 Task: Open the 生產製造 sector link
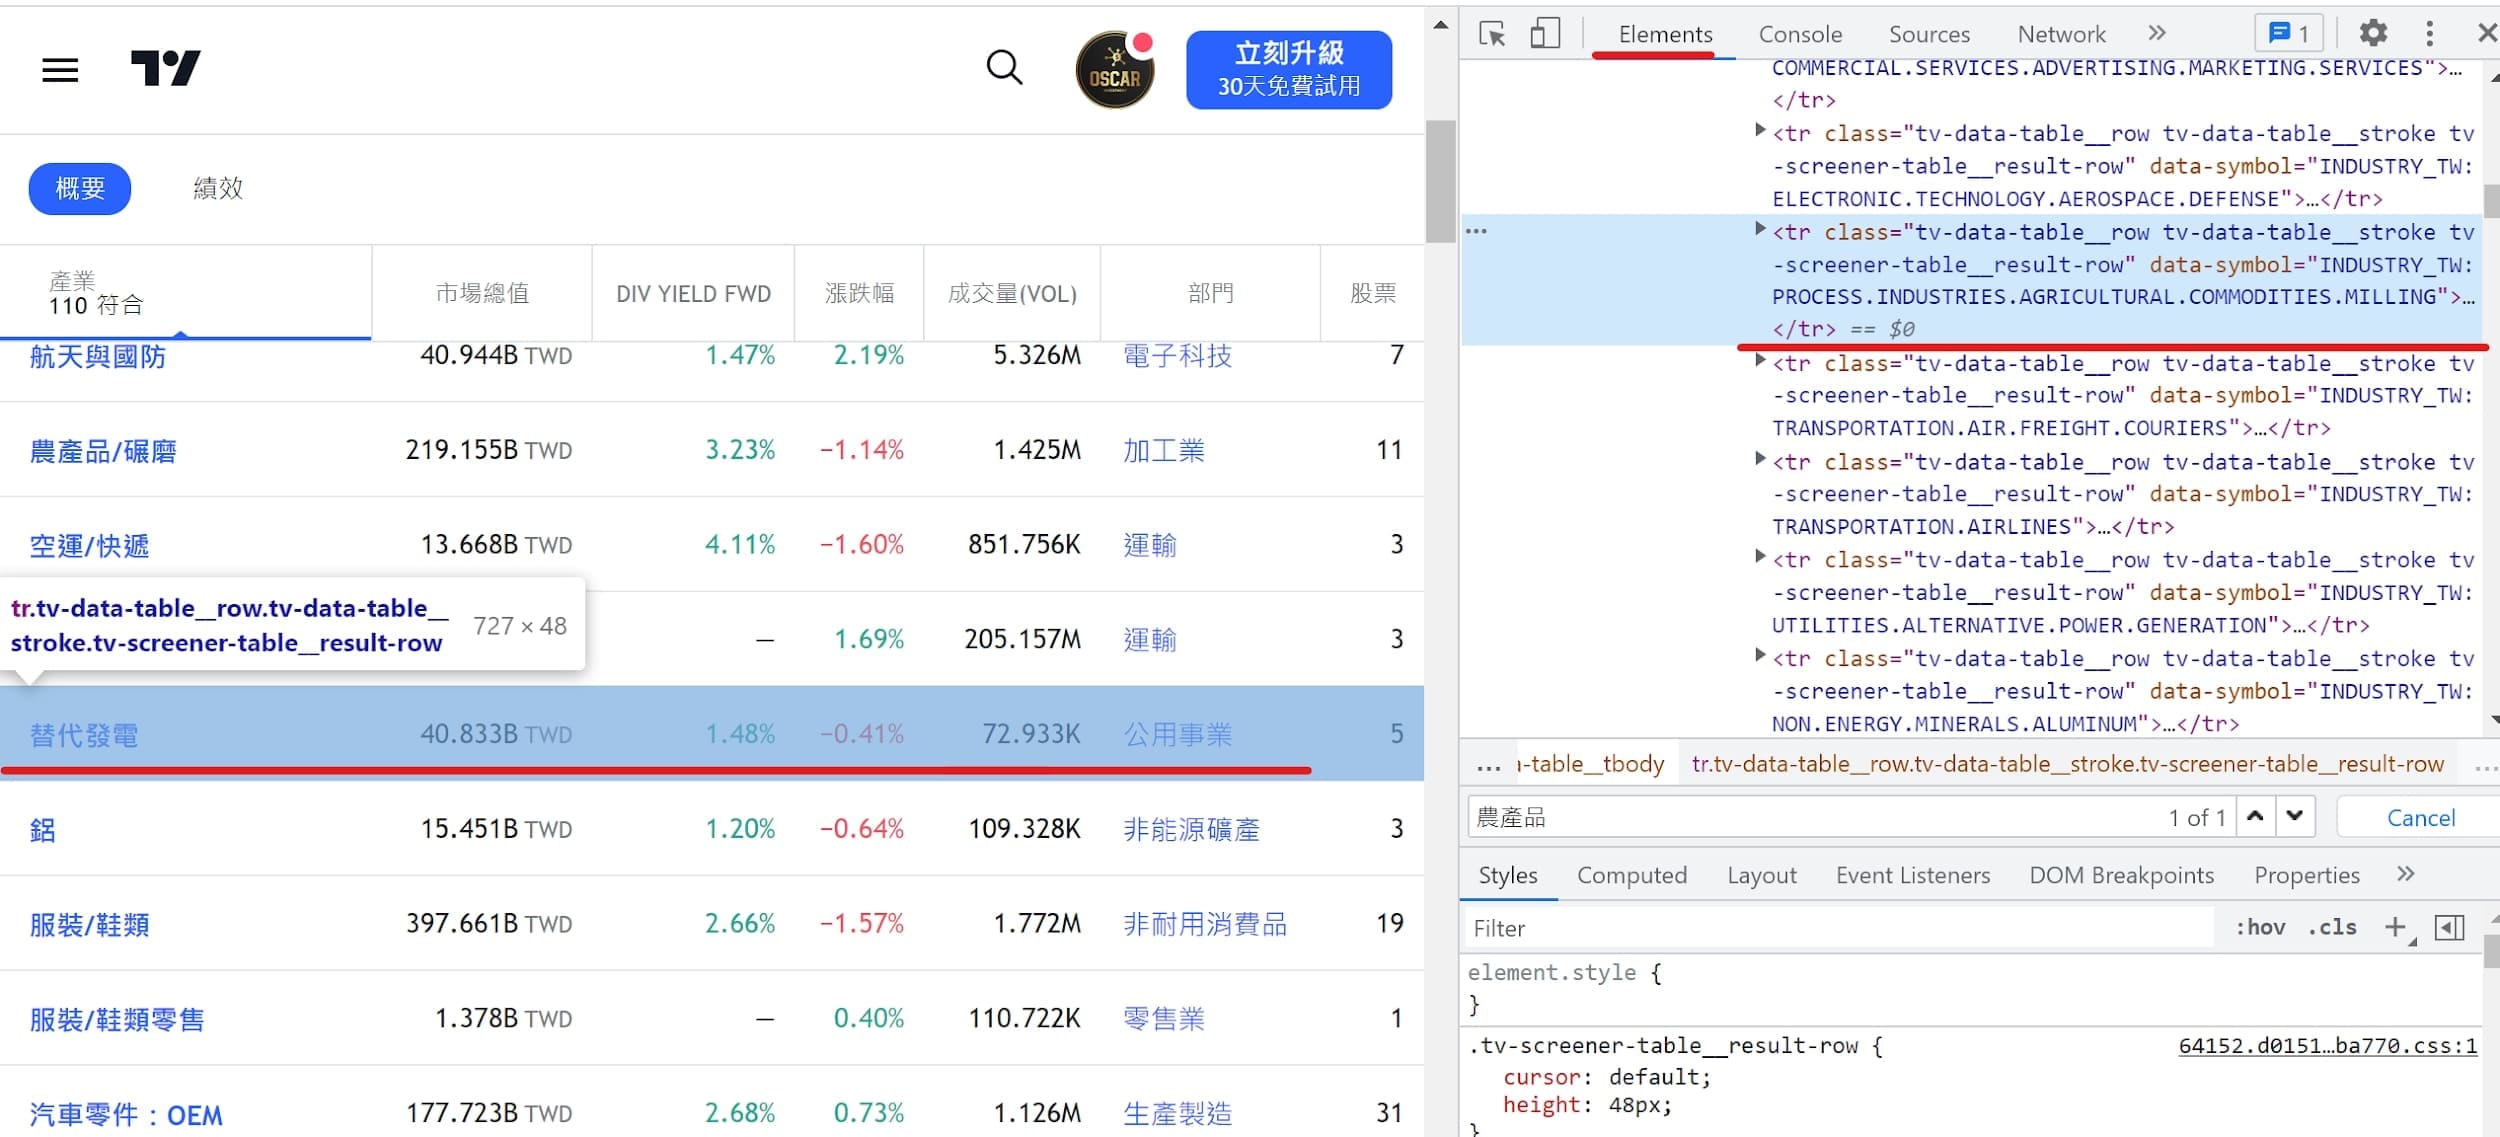coord(1177,1113)
